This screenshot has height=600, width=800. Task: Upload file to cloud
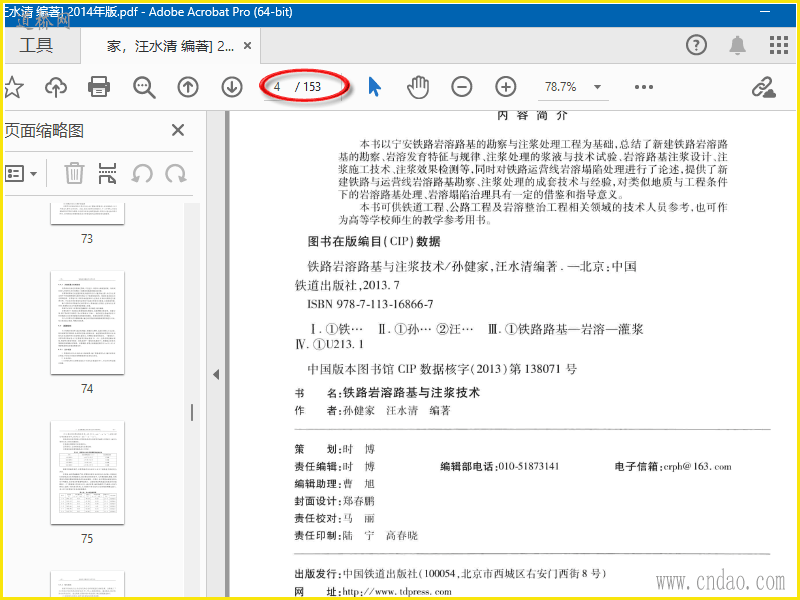pos(56,87)
